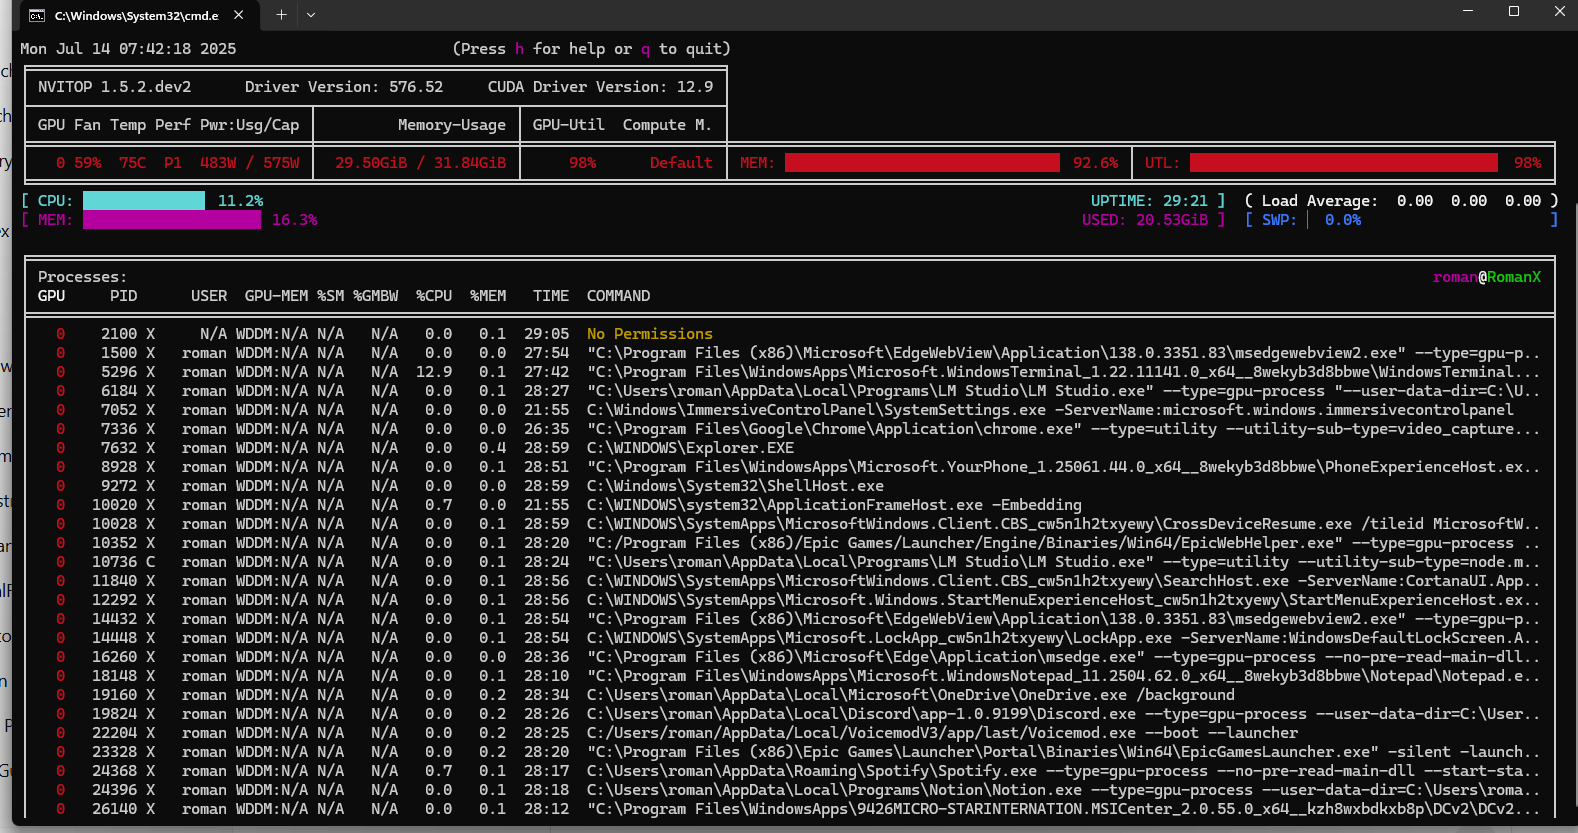Open a new terminal tab with the plus
This screenshot has height=833, width=1578.
281,15
